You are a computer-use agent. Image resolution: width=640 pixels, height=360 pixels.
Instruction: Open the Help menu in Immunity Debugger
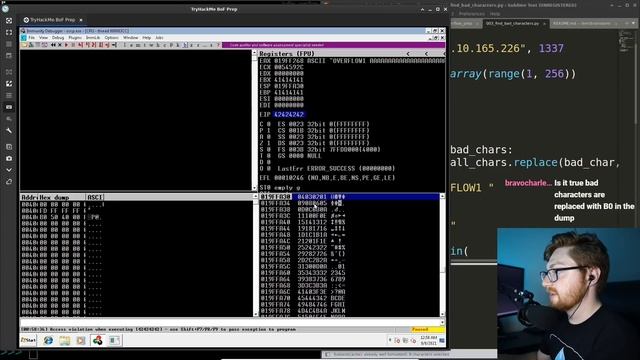[x=147, y=38]
